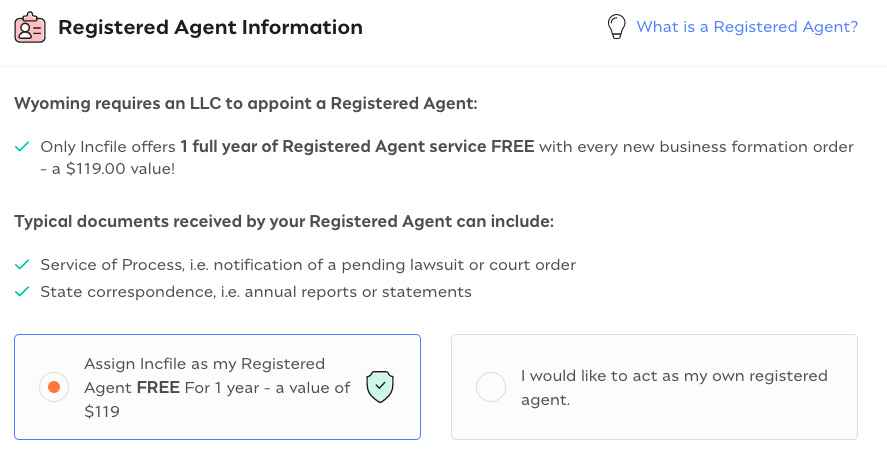887x475 pixels.
Task: Select the Assign Incfile radio button
Action: click(54, 387)
